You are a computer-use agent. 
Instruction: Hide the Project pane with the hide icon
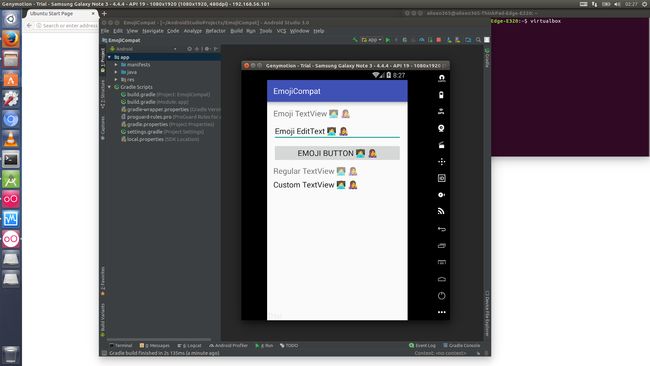[x=216, y=49]
